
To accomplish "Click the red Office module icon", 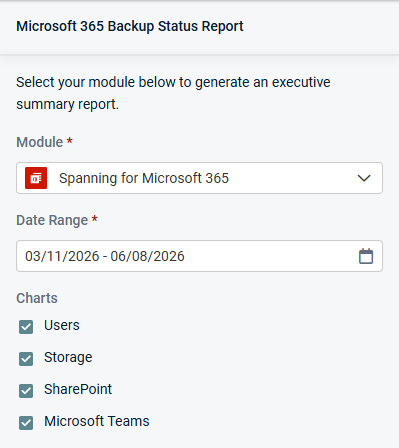I will click(36, 178).
